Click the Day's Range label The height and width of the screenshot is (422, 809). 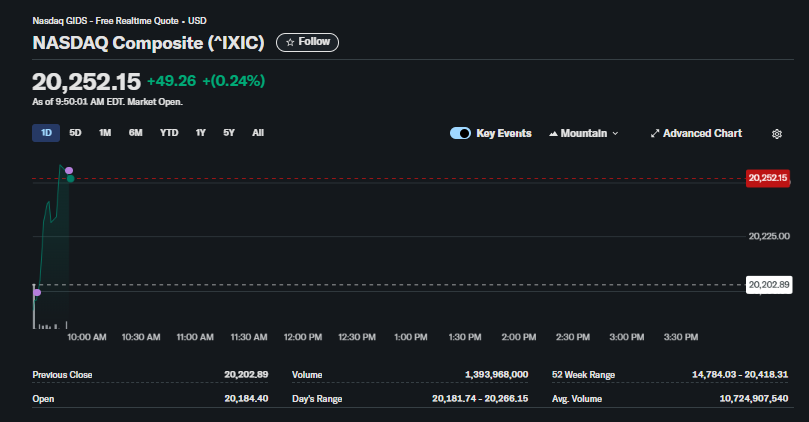tap(317, 399)
